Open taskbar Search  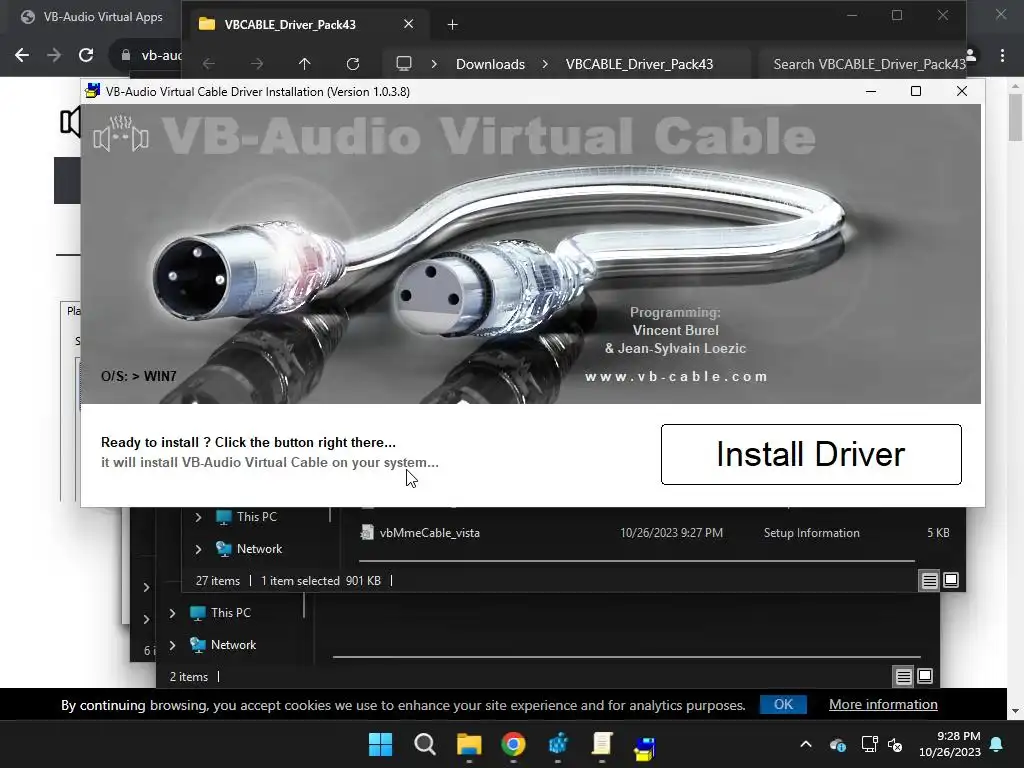[x=424, y=744]
